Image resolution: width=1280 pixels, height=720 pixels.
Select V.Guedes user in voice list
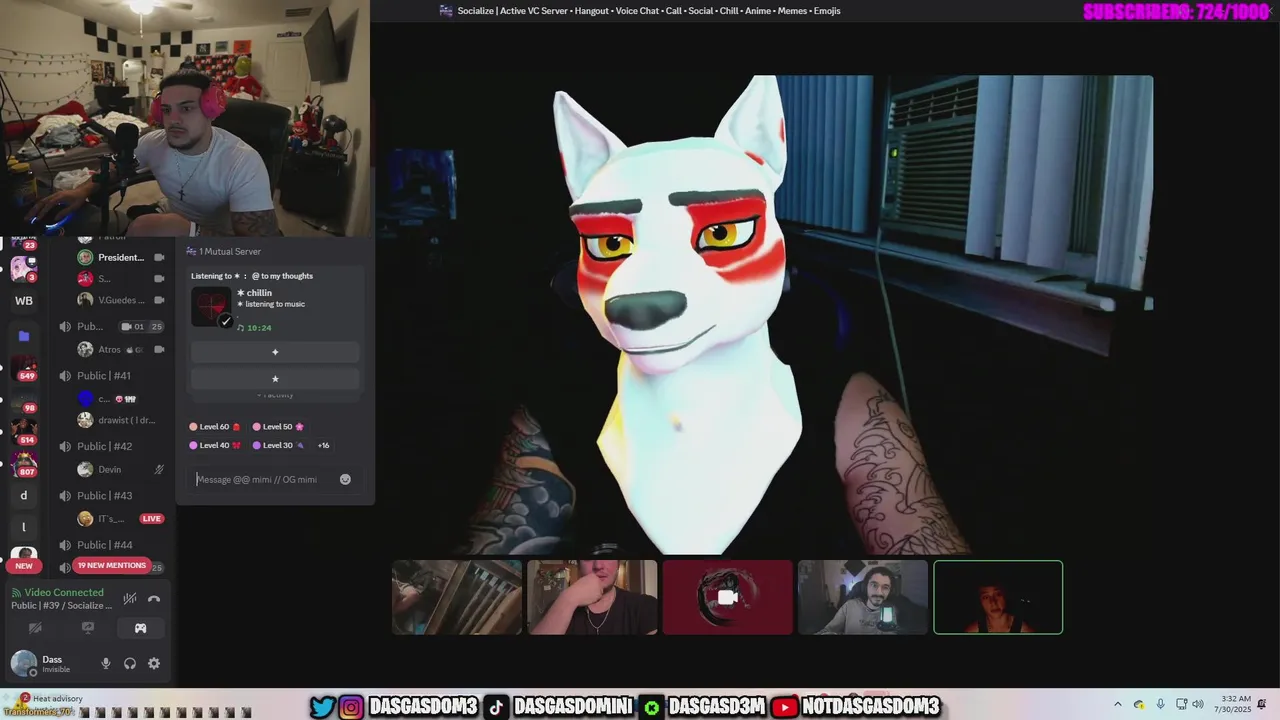pos(120,300)
